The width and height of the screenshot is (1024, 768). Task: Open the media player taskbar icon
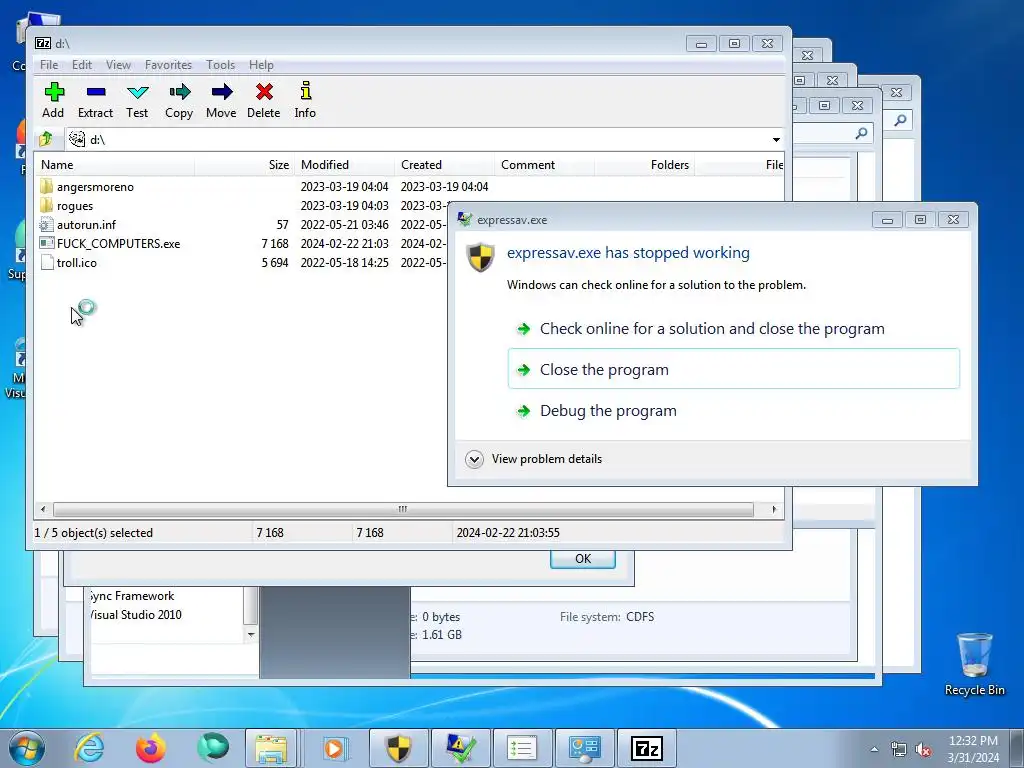tap(334, 748)
